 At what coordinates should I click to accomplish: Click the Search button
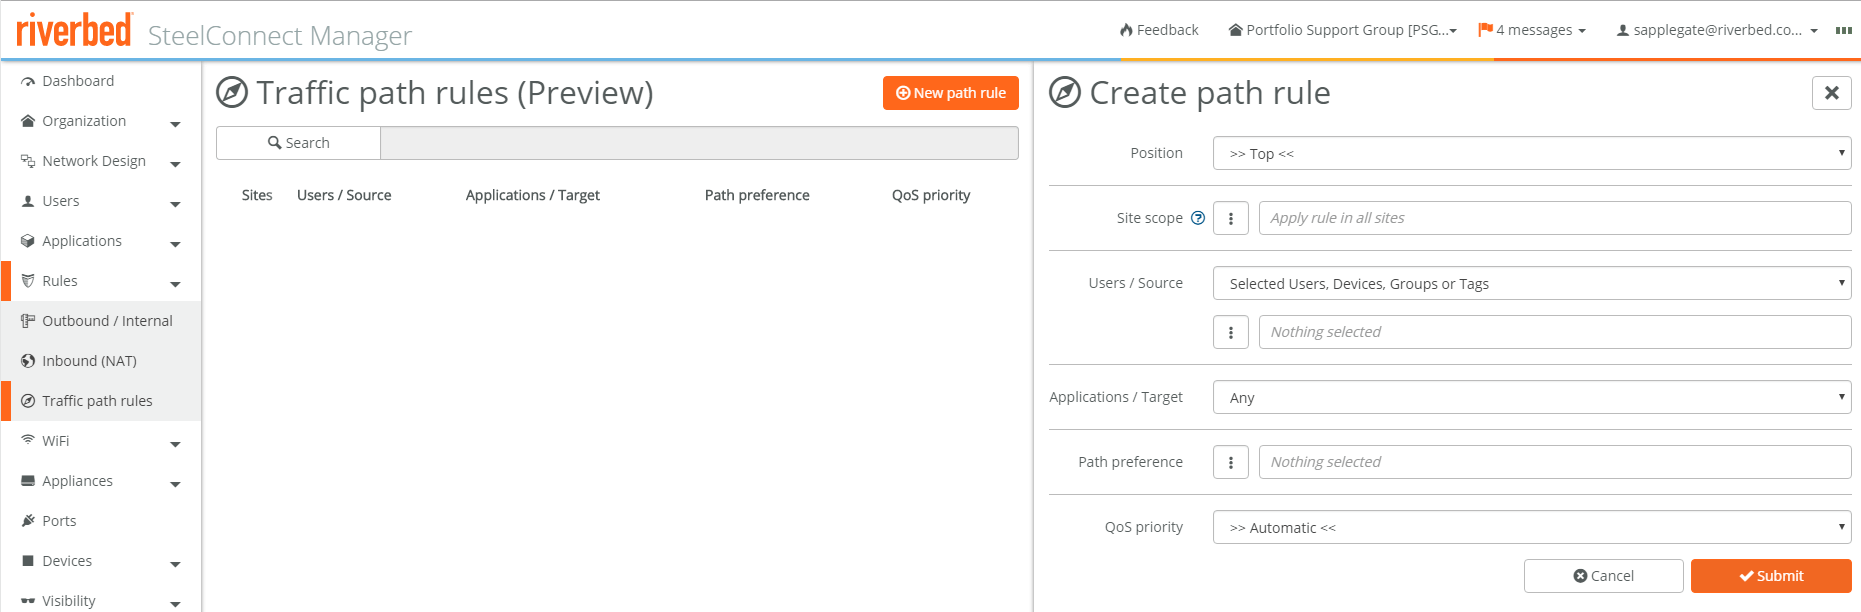(x=298, y=143)
